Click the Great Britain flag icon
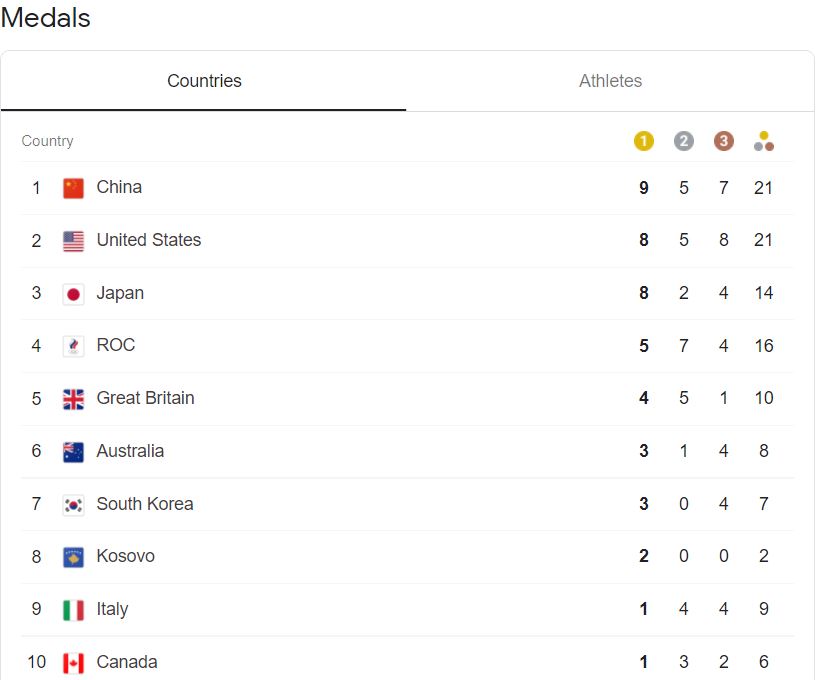 [x=73, y=399]
